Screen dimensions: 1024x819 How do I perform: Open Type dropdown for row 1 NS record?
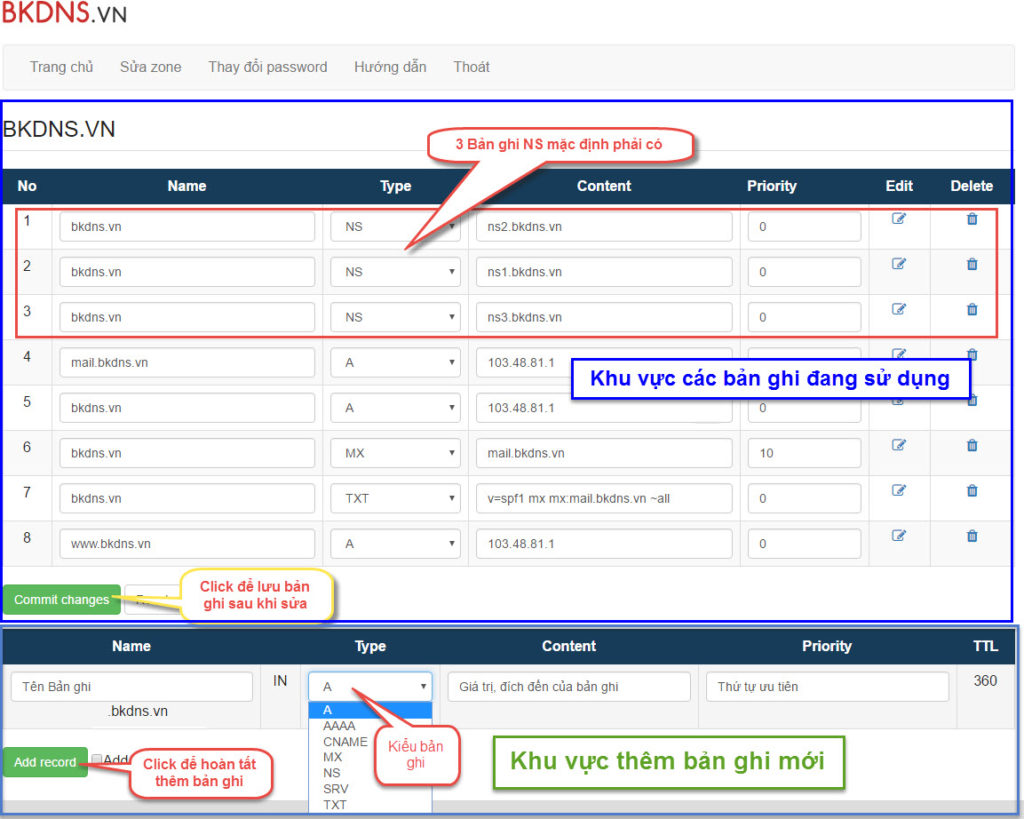[395, 227]
